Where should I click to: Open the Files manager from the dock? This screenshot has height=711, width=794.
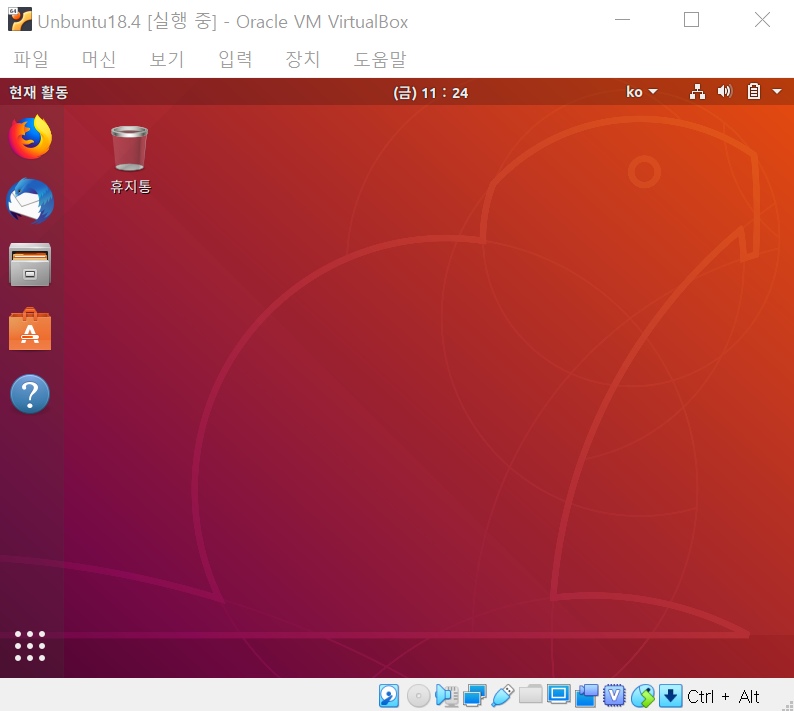click(30, 265)
